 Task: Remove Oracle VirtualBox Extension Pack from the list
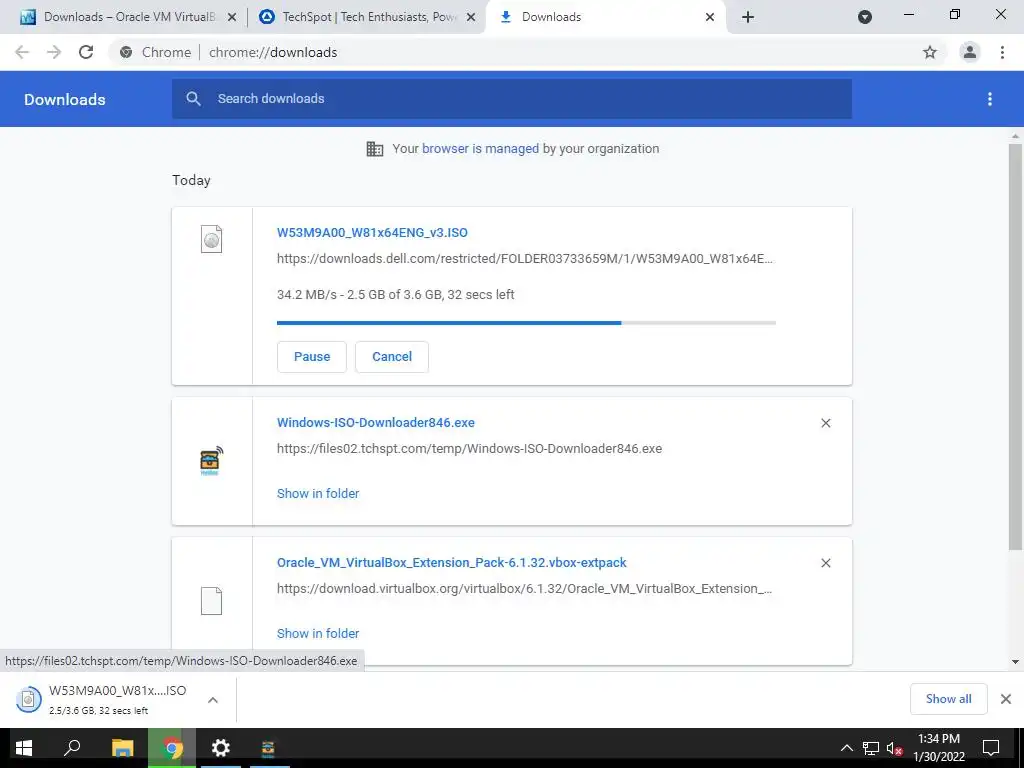coord(825,563)
